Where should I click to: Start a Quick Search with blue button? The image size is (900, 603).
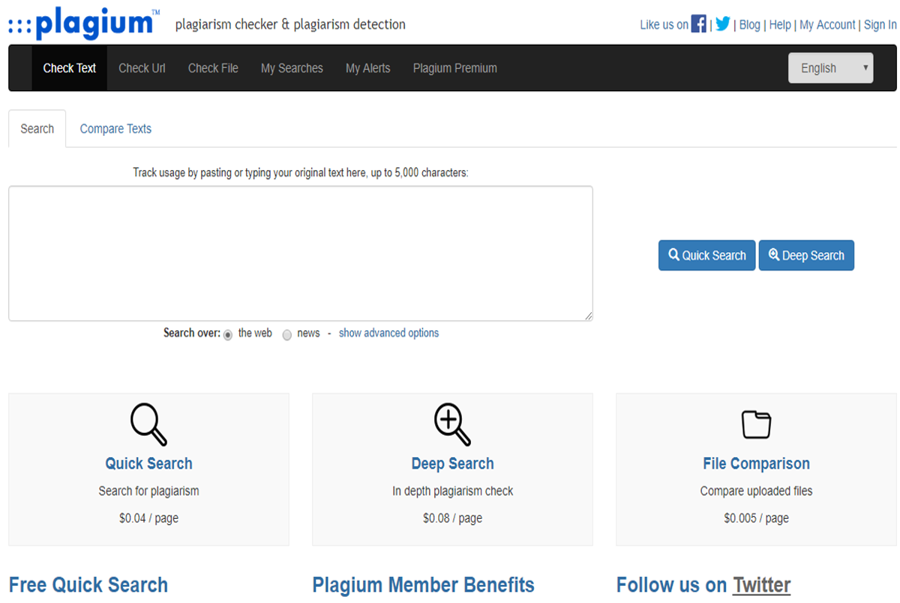(707, 255)
